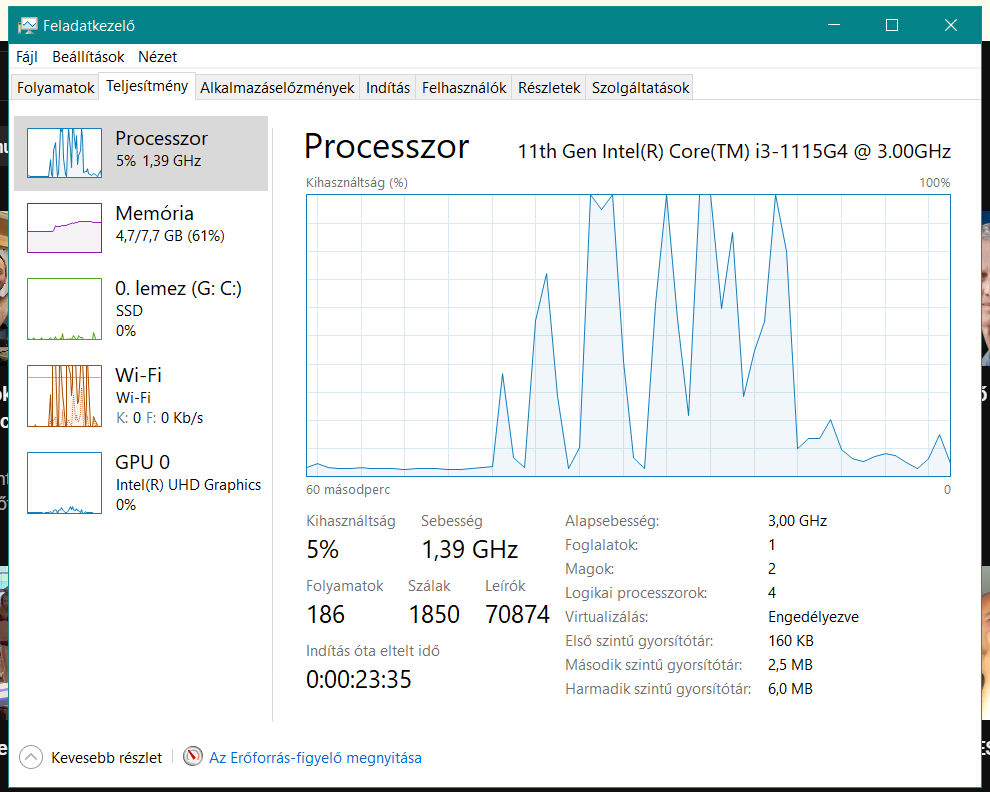Switch to the Alkalmazáselőzmények tab
The image size is (990, 792).
pos(277,87)
